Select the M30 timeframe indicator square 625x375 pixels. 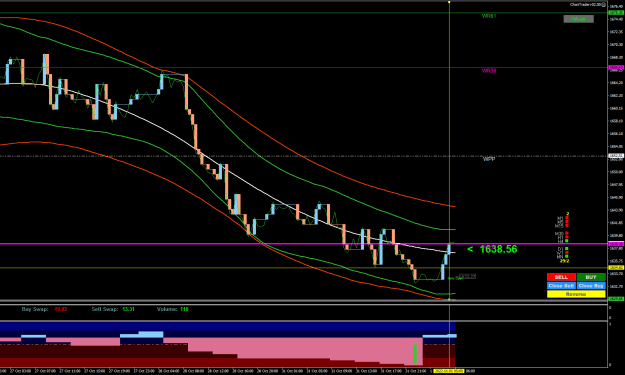point(567,233)
